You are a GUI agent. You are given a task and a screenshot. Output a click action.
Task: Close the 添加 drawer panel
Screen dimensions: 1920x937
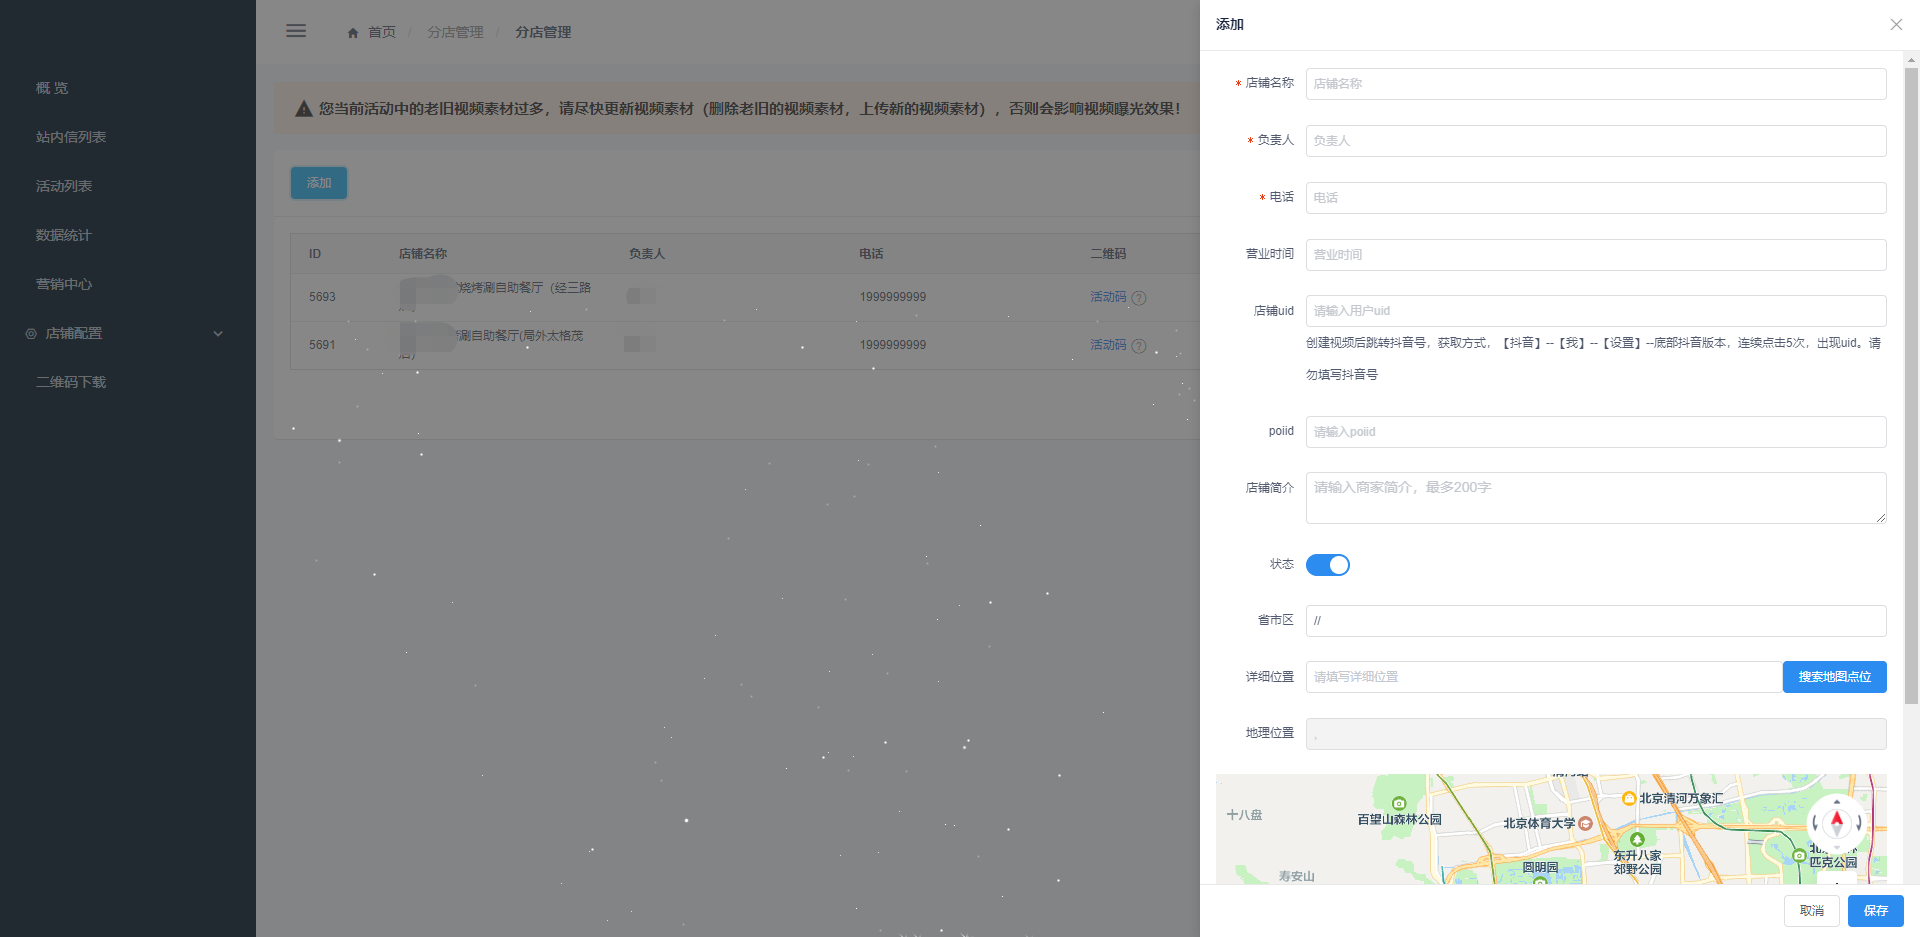(x=1895, y=25)
